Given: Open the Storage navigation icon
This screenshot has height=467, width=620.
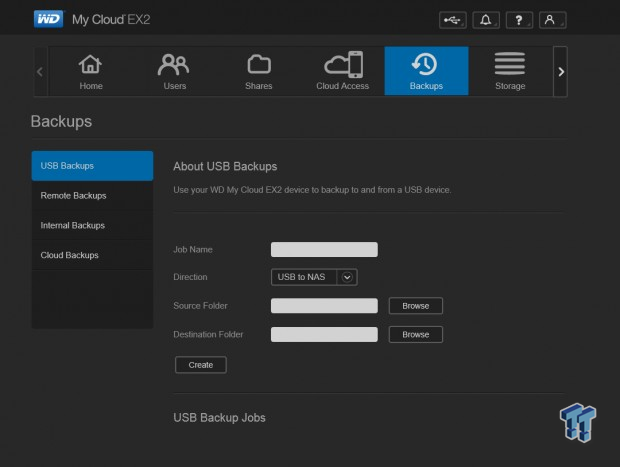Looking at the screenshot, I should point(510,71).
